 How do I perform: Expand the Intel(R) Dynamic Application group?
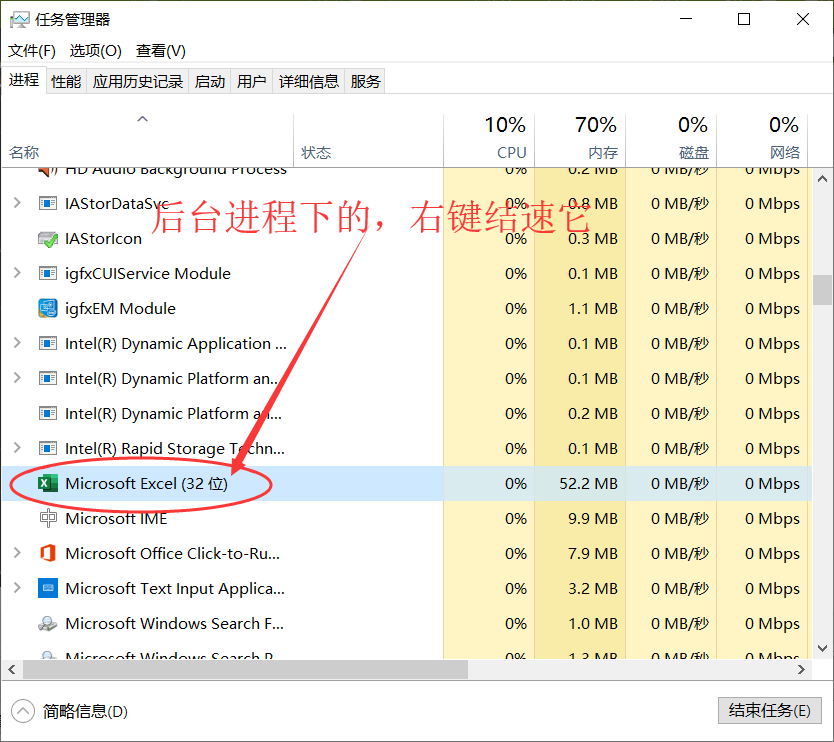[x=17, y=343]
